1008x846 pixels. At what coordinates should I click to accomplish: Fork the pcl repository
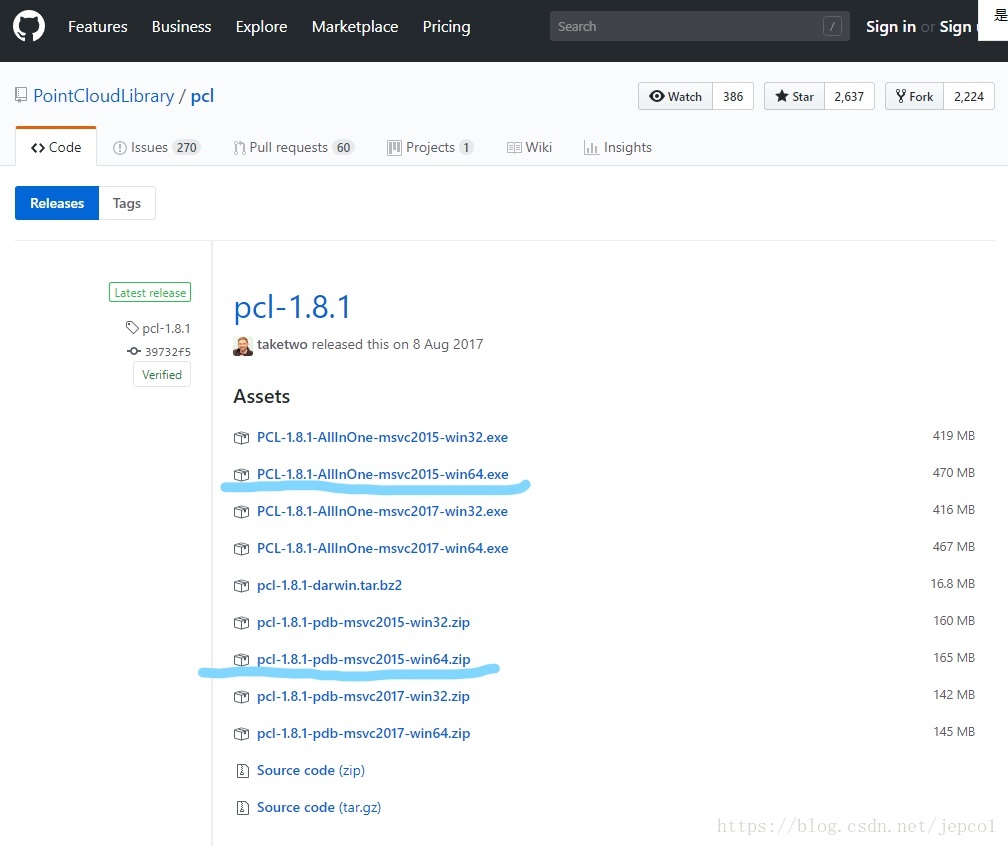(x=914, y=96)
